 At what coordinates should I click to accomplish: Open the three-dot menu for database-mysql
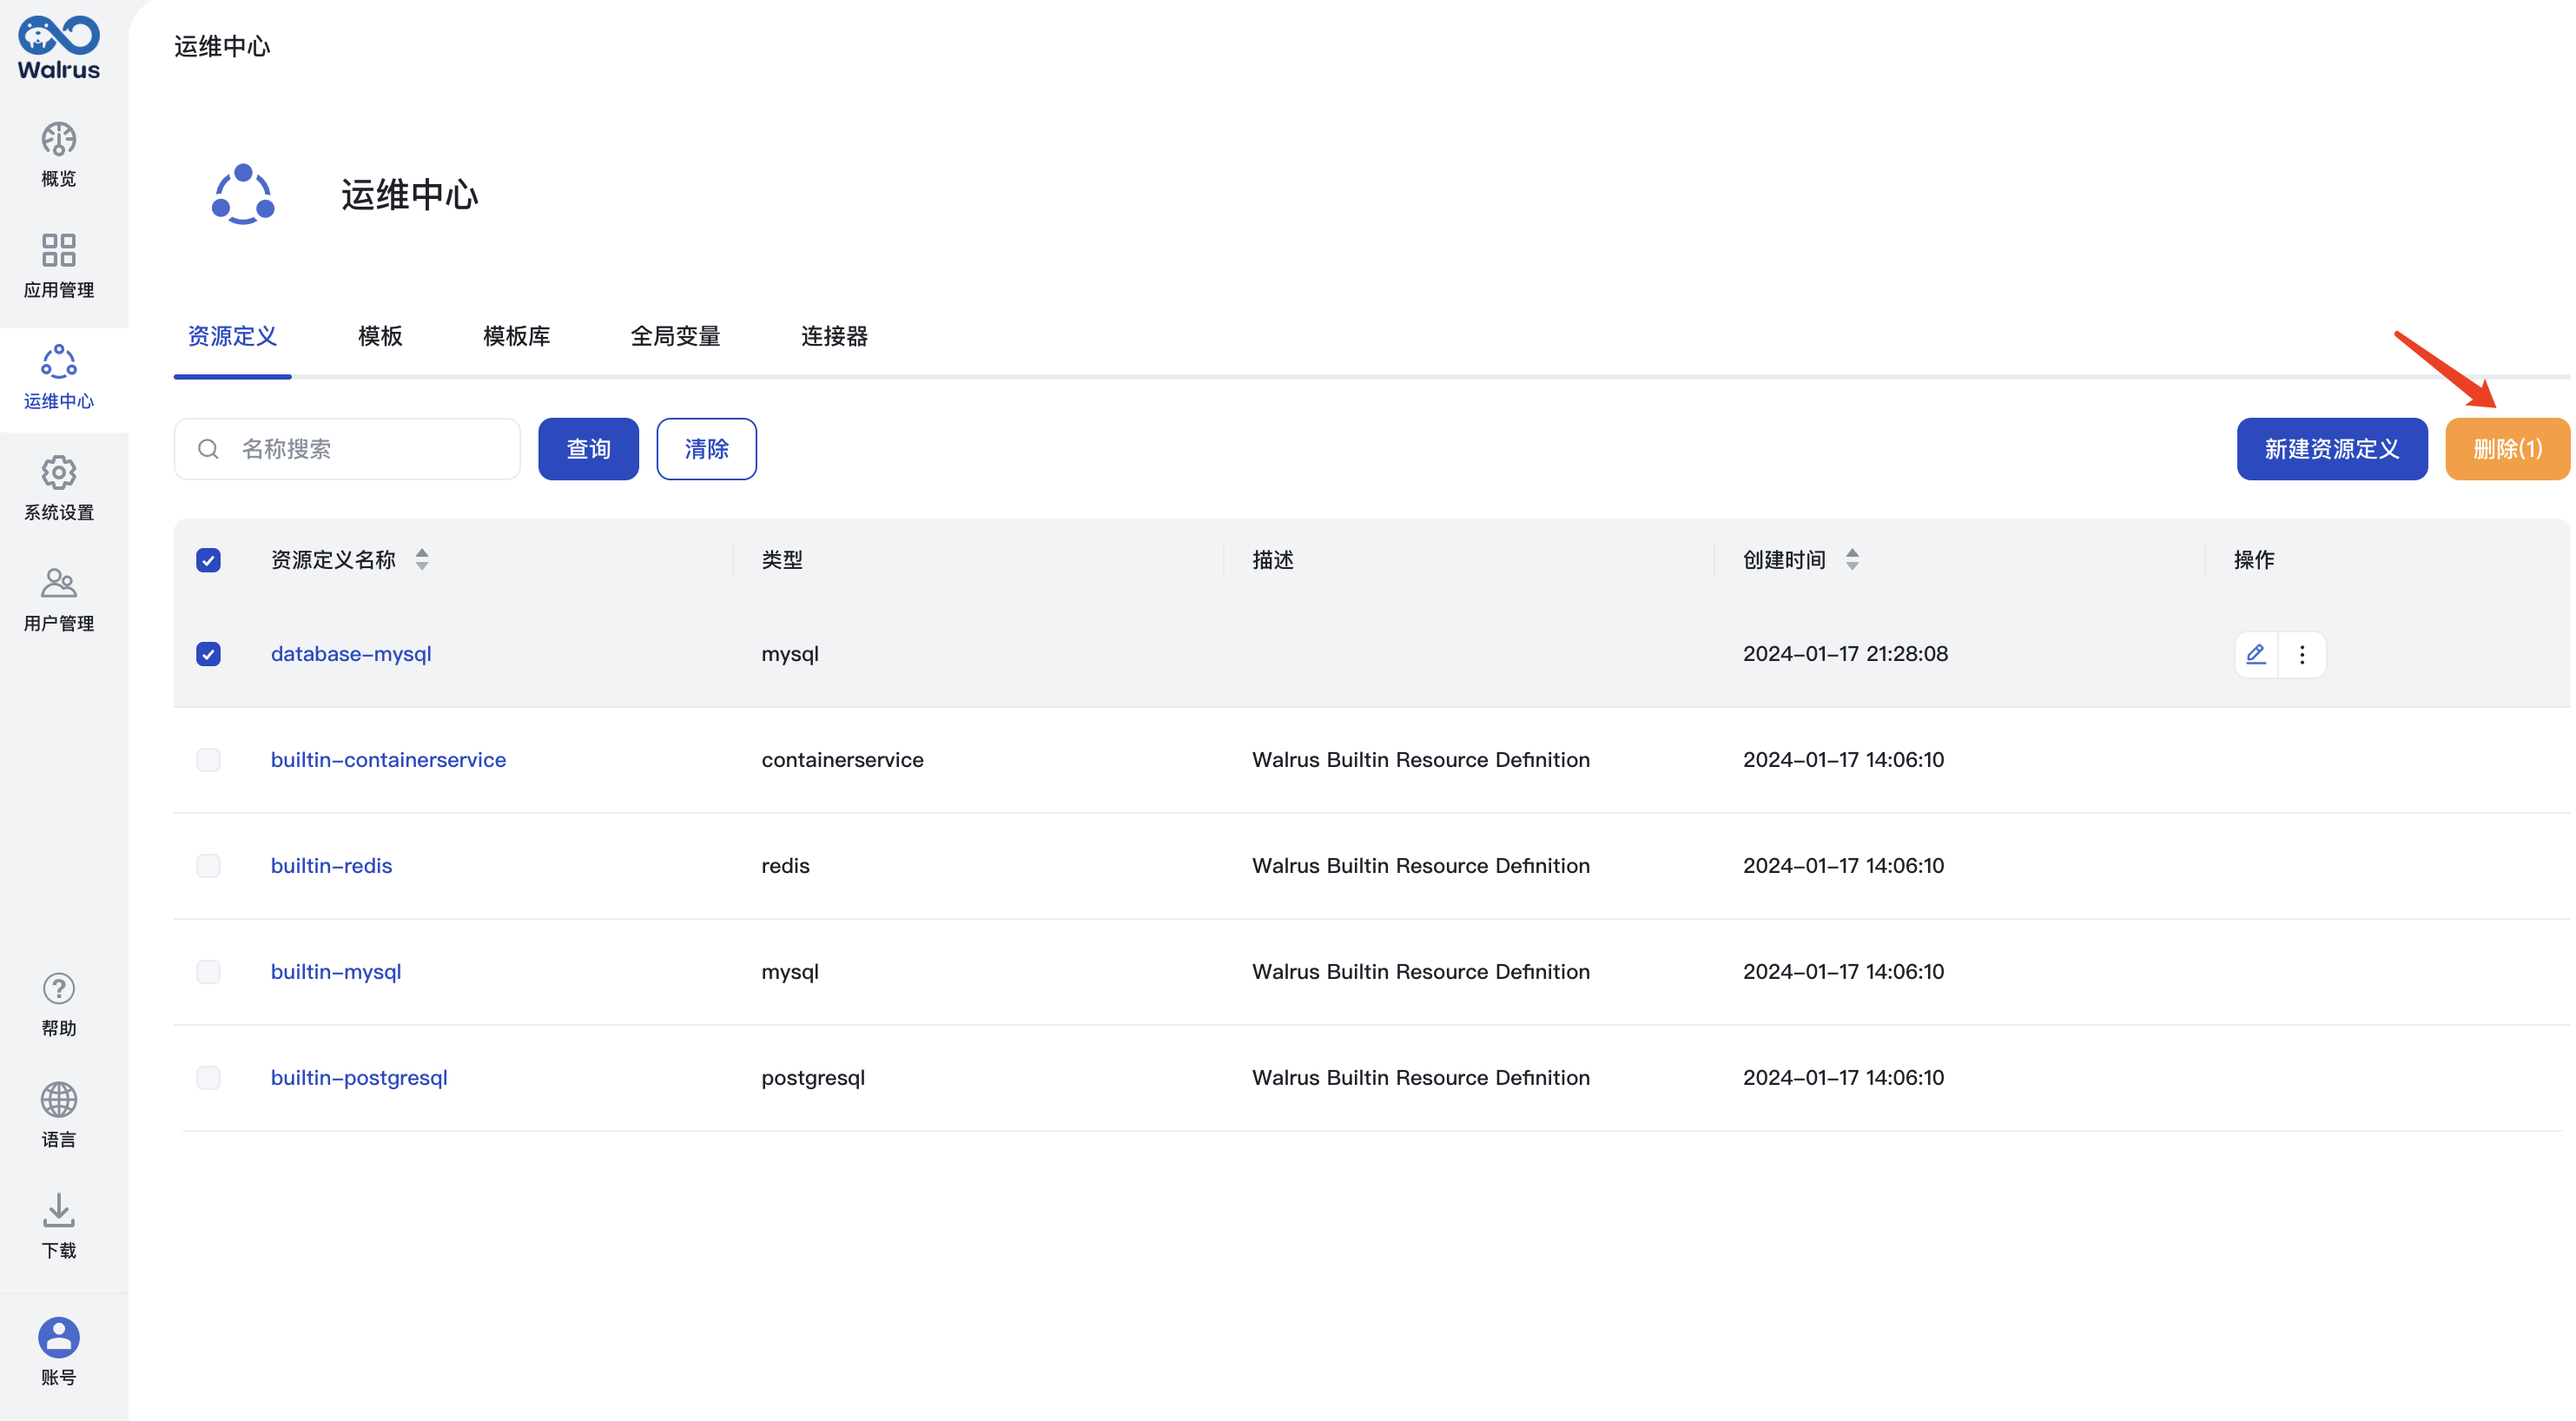point(2302,654)
